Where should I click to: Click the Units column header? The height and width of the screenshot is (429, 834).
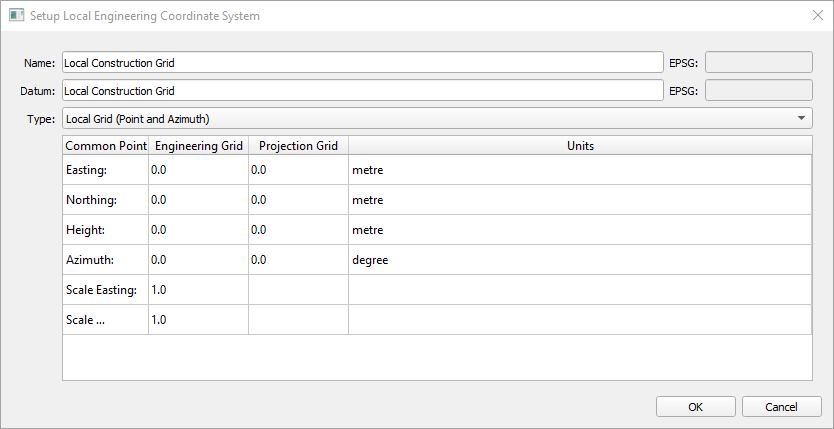coord(579,146)
